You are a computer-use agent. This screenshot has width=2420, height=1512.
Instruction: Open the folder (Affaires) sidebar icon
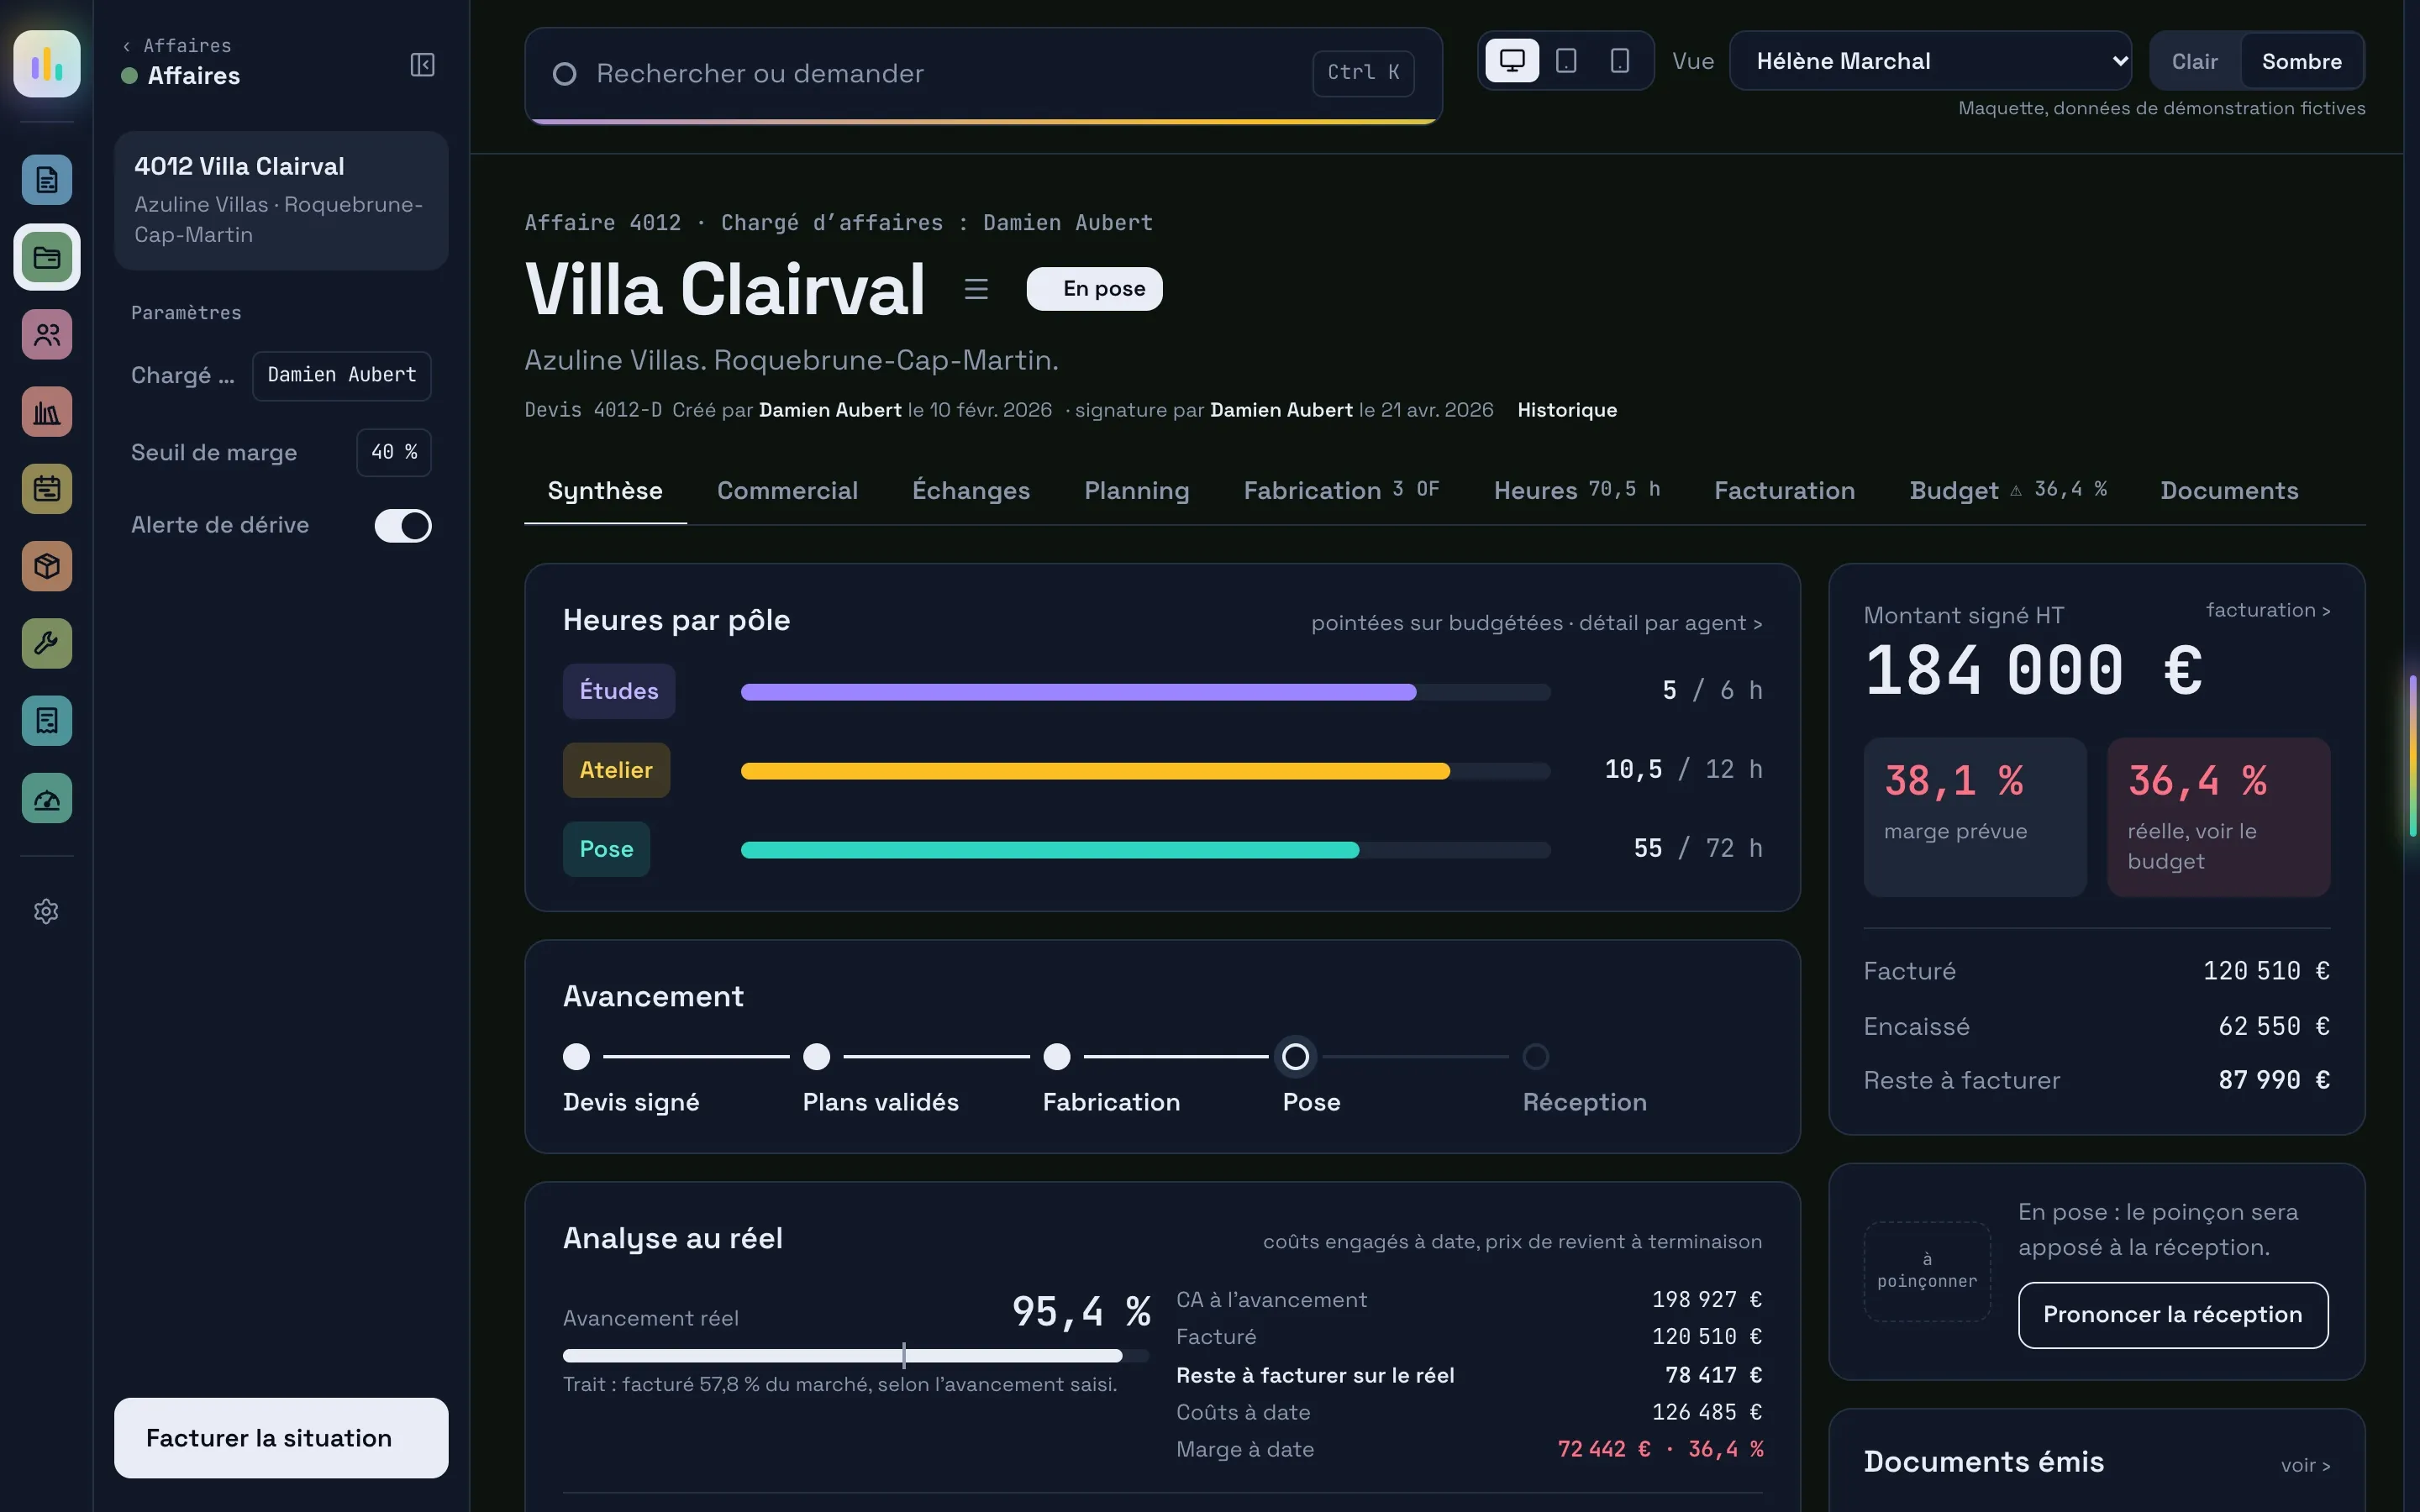pos(47,257)
